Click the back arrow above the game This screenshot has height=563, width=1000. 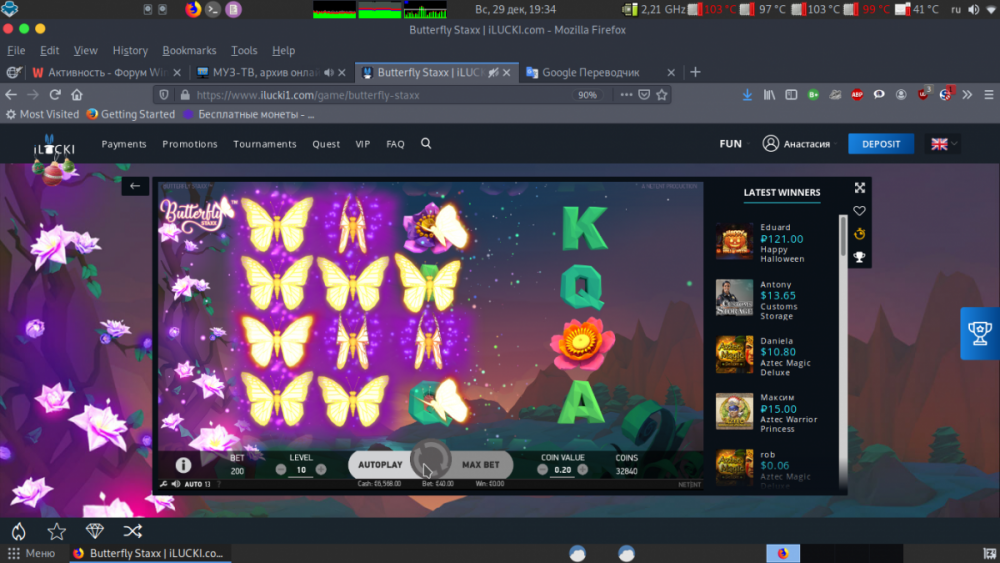[135, 186]
